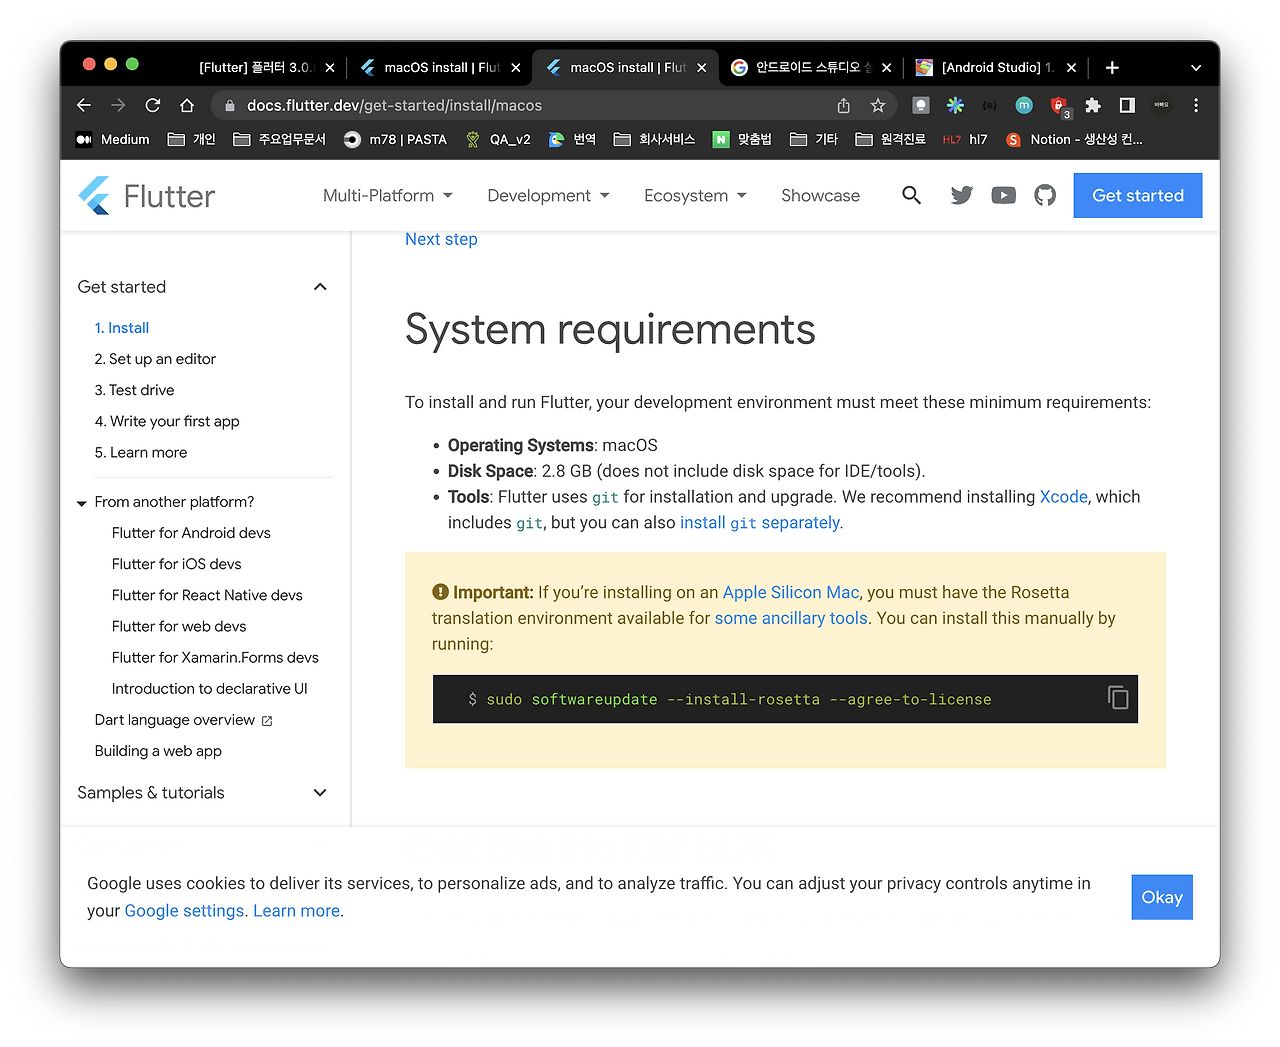1280x1047 pixels.
Task: Go to the browser home page
Action: (x=187, y=105)
